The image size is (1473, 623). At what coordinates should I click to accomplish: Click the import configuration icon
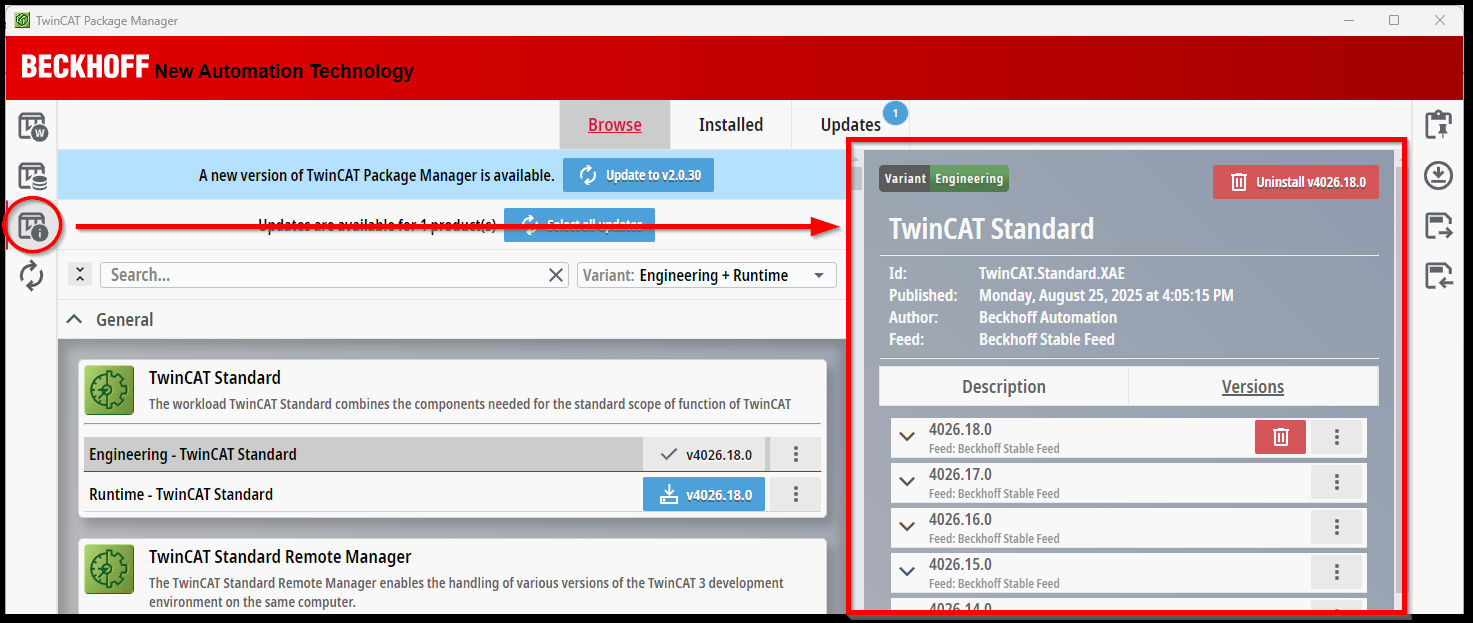1438,276
